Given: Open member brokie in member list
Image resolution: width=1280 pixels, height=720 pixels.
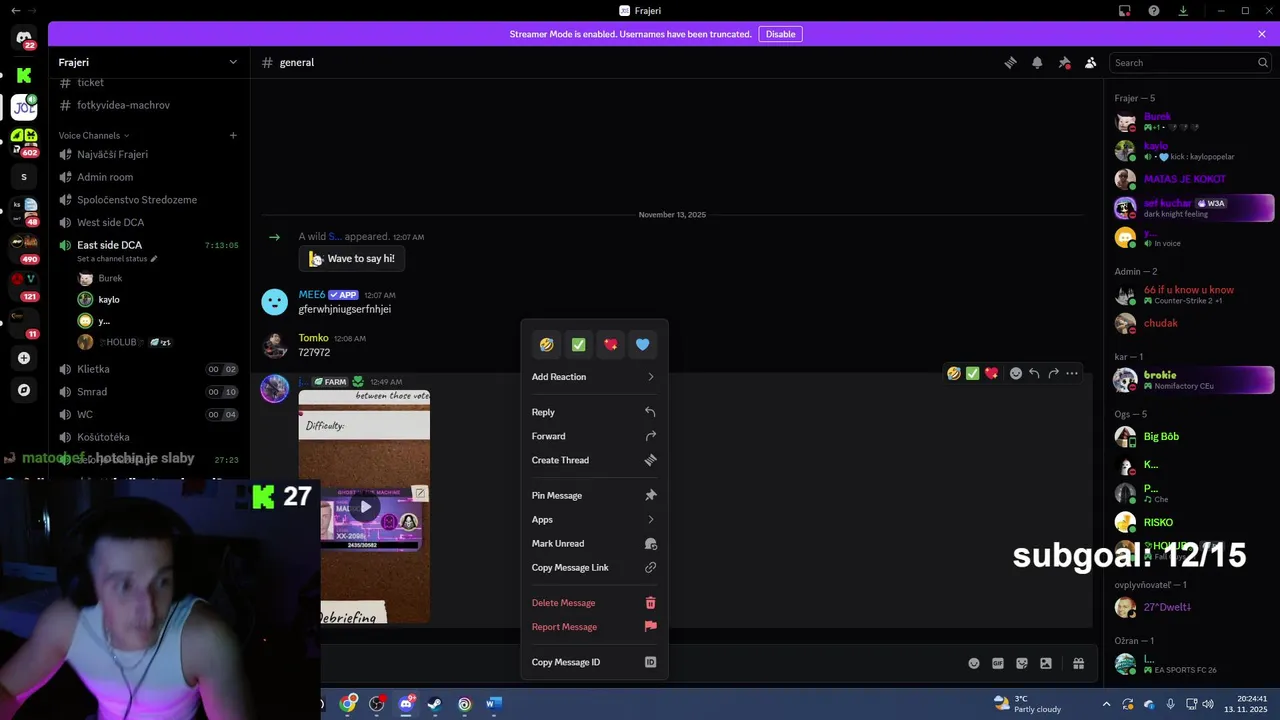Looking at the screenshot, I should [x=1194, y=380].
